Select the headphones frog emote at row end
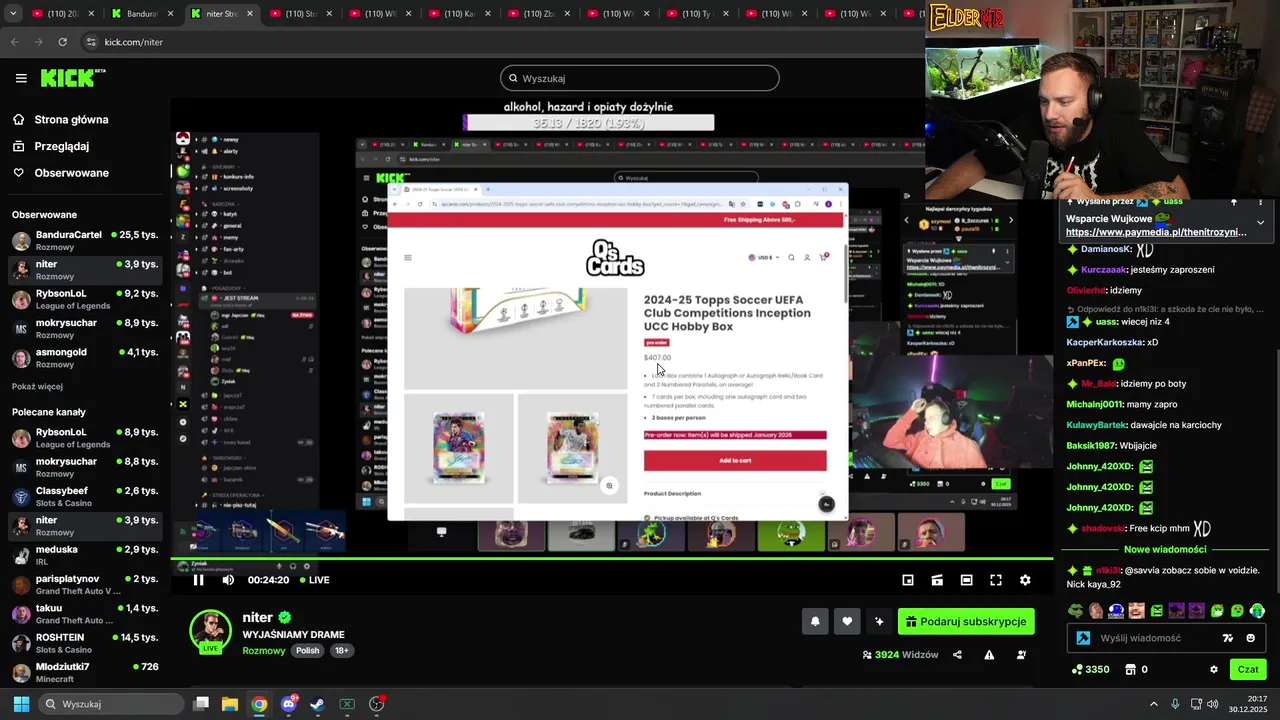Screen dimensions: 1280x720 click(x=1257, y=610)
